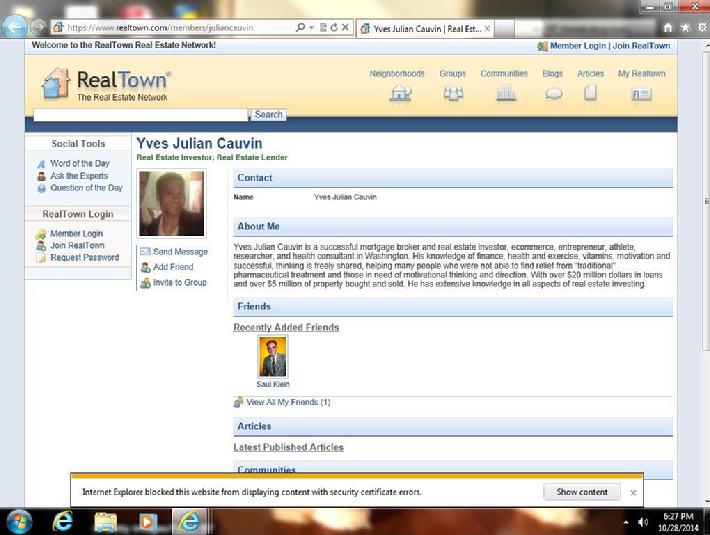The height and width of the screenshot is (535, 710).
Task: Open Articles page icon
Action: point(590,93)
